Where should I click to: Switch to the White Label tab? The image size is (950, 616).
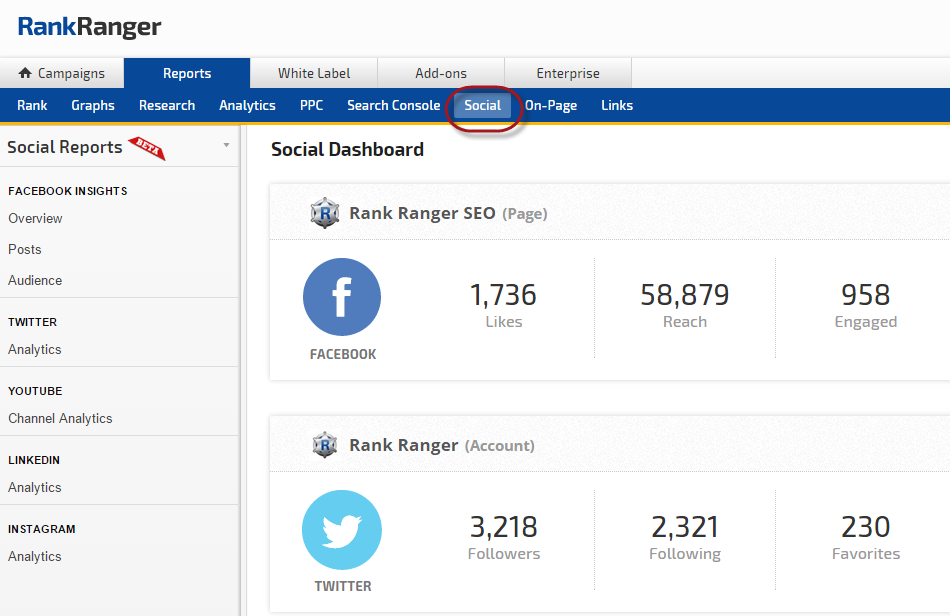click(314, 73)
